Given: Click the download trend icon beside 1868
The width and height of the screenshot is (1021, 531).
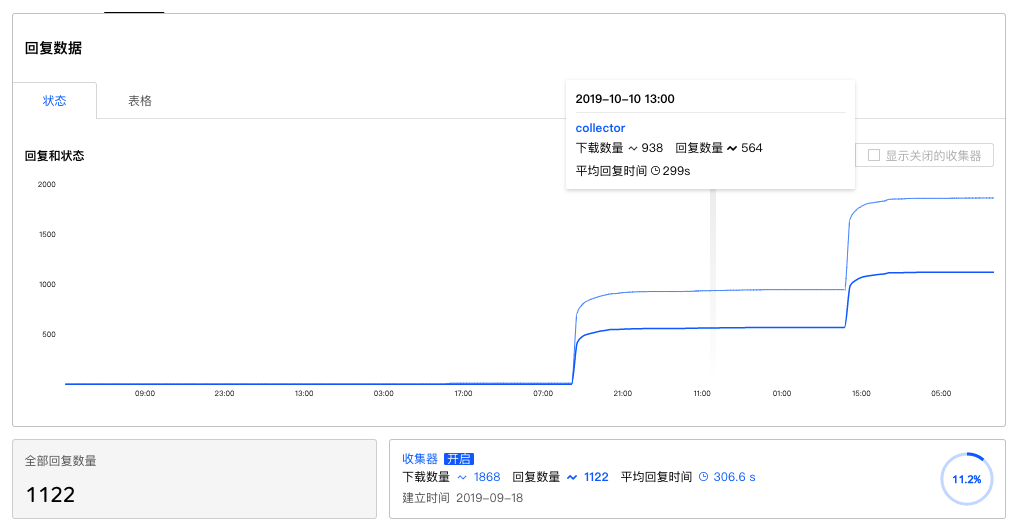Looking at the screenshot, I should [x=462, y=477].
